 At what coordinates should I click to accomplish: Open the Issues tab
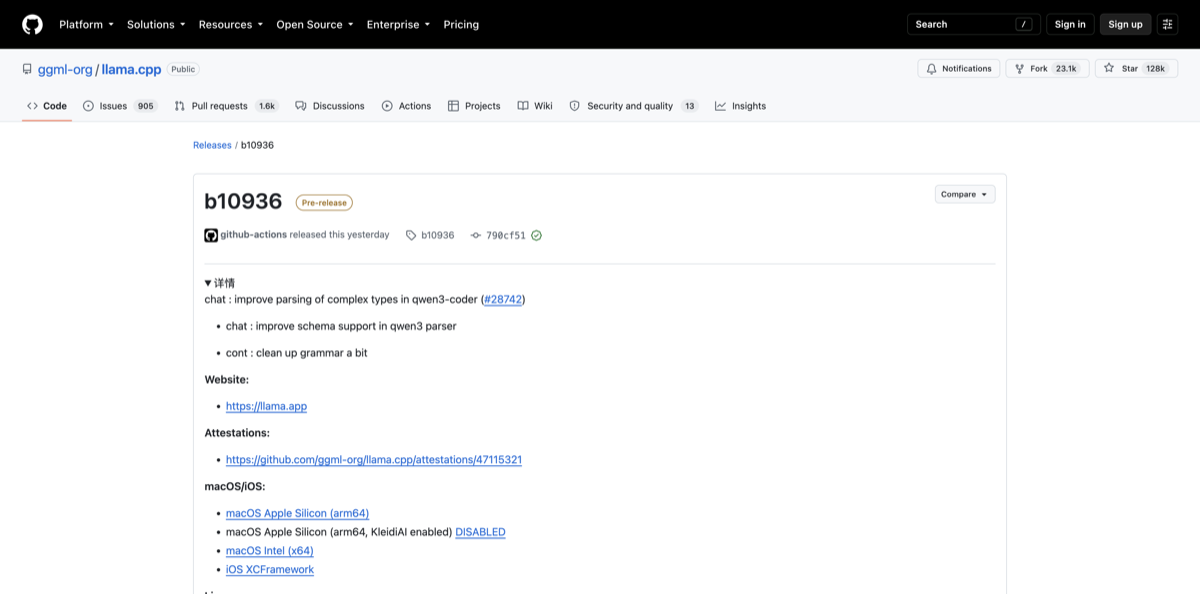coord(120,106)
